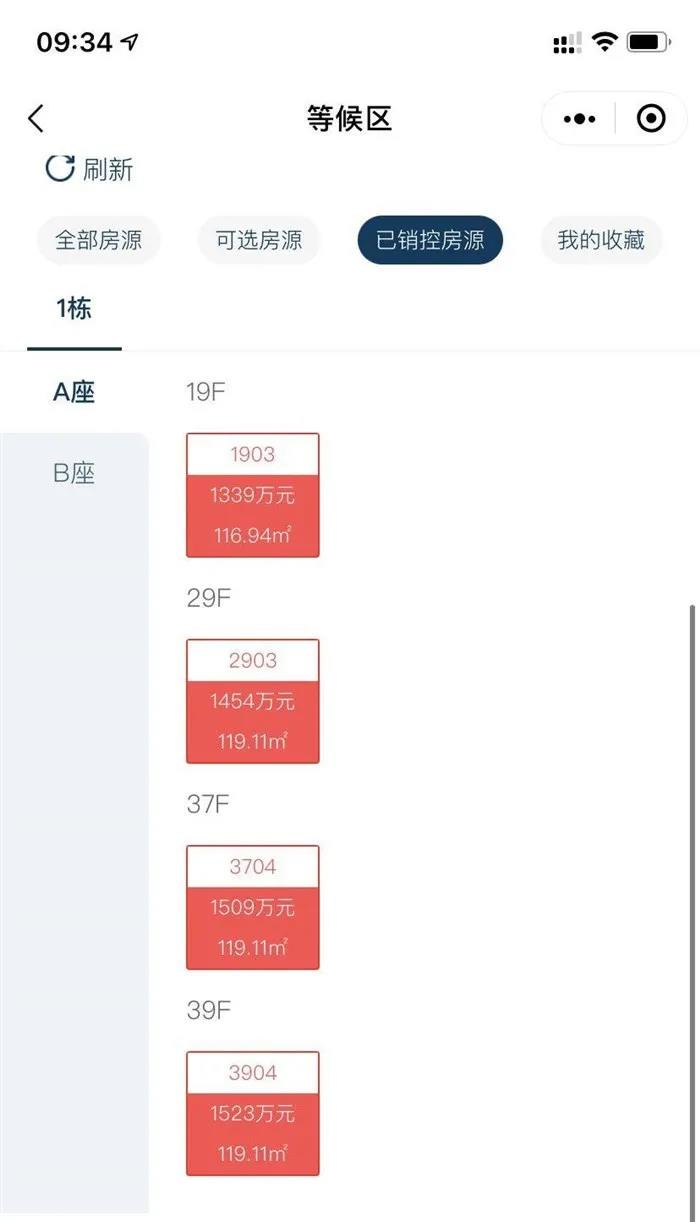Choose A座 in the sidebar
Image resolution: width=700 pixels, height=1222 pixels.
74,392
